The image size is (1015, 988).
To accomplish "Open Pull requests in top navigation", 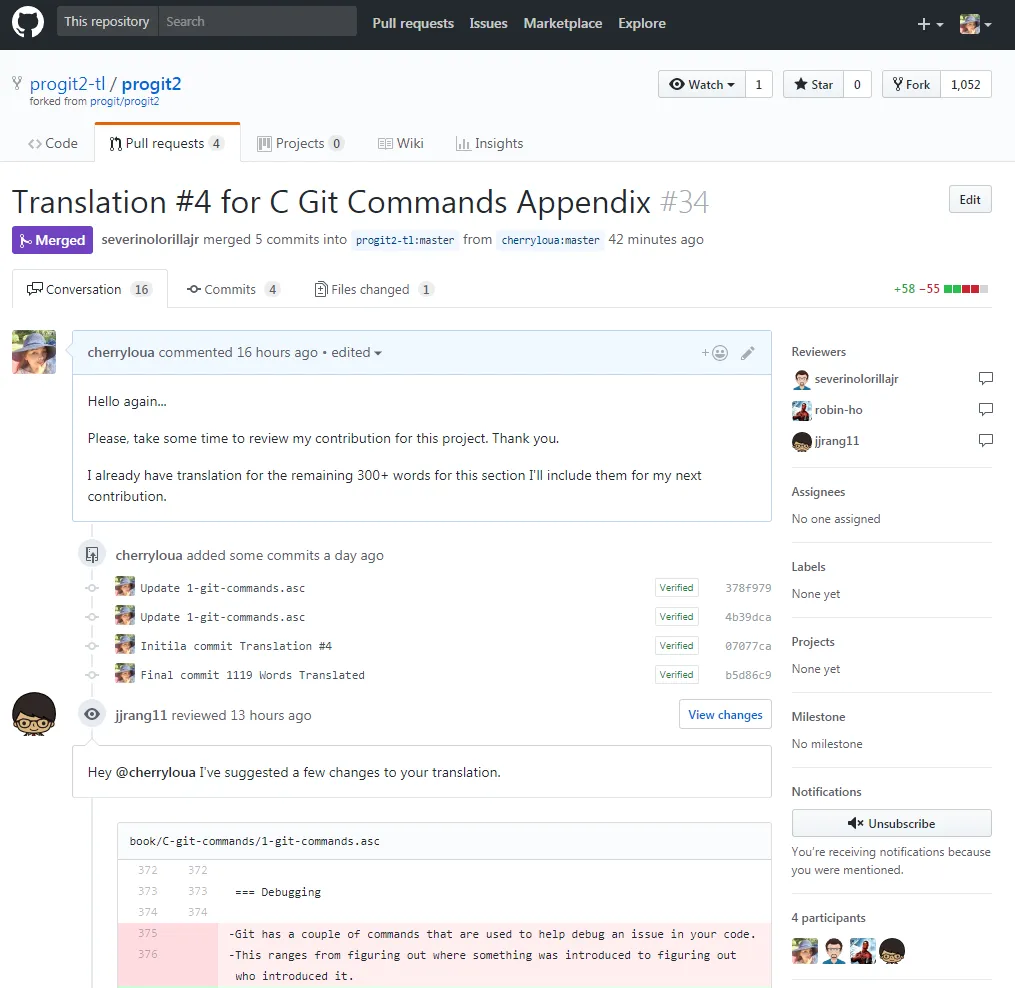I will [x=413, y=23].
